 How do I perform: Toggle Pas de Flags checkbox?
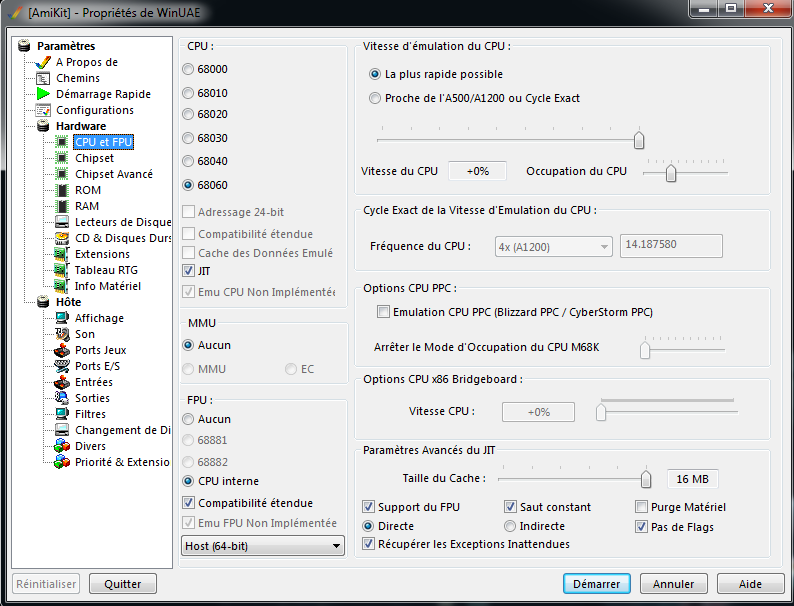click(x=641, y=527)
